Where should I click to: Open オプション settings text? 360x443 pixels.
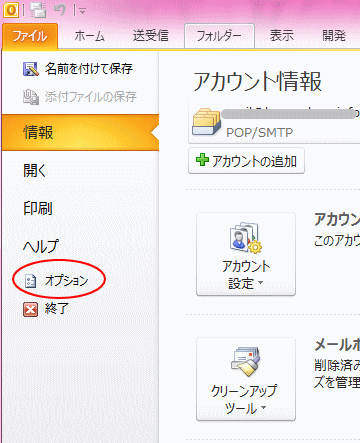coord(67,281)
